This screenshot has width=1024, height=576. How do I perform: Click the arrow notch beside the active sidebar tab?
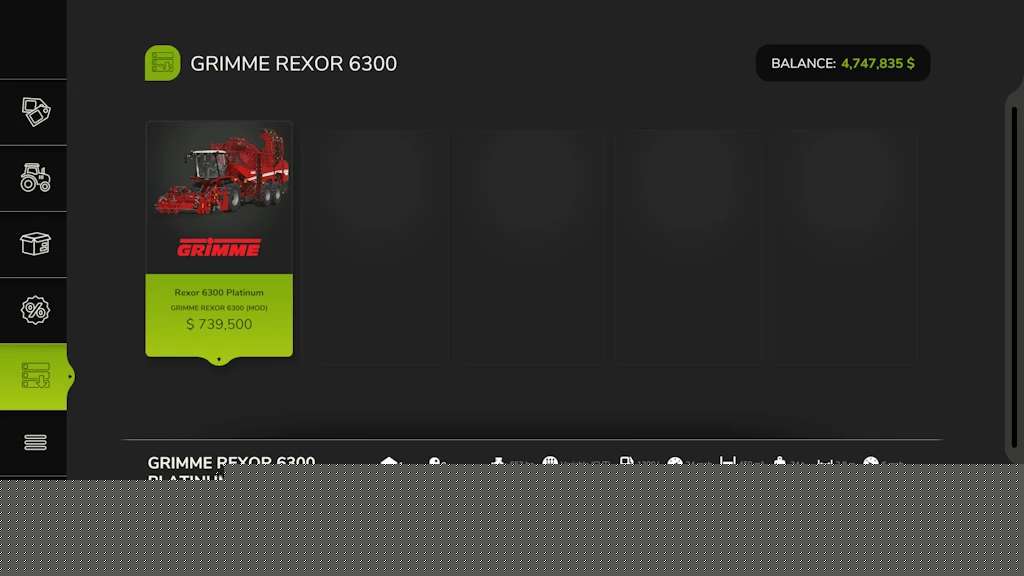coord(70,376)
